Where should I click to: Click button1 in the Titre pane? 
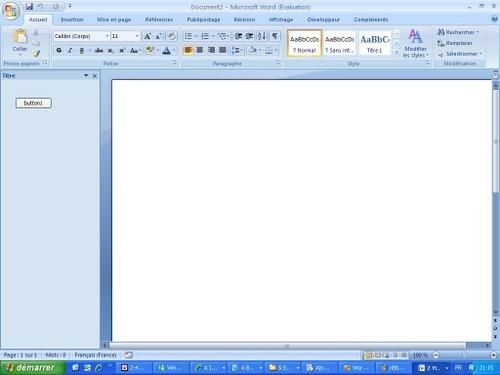(34, 103)
